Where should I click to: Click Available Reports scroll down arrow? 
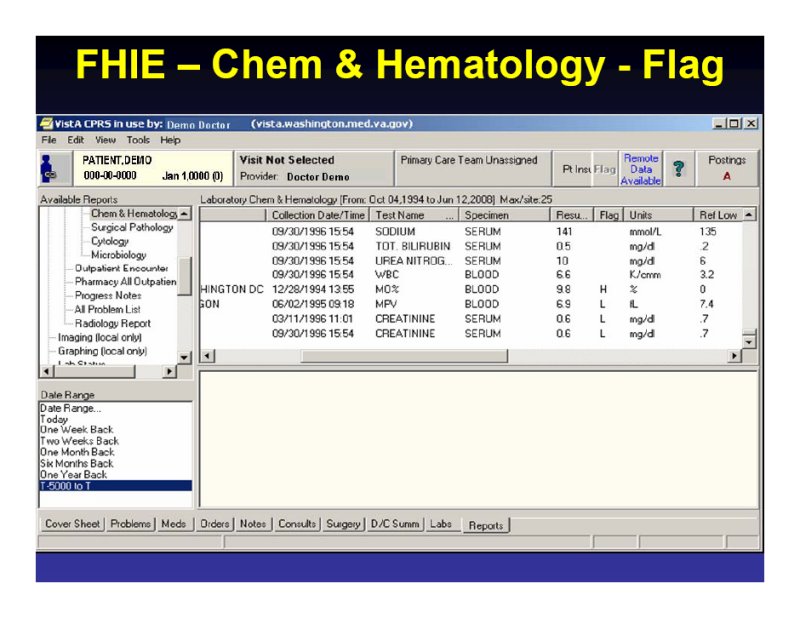coord(185,358)
